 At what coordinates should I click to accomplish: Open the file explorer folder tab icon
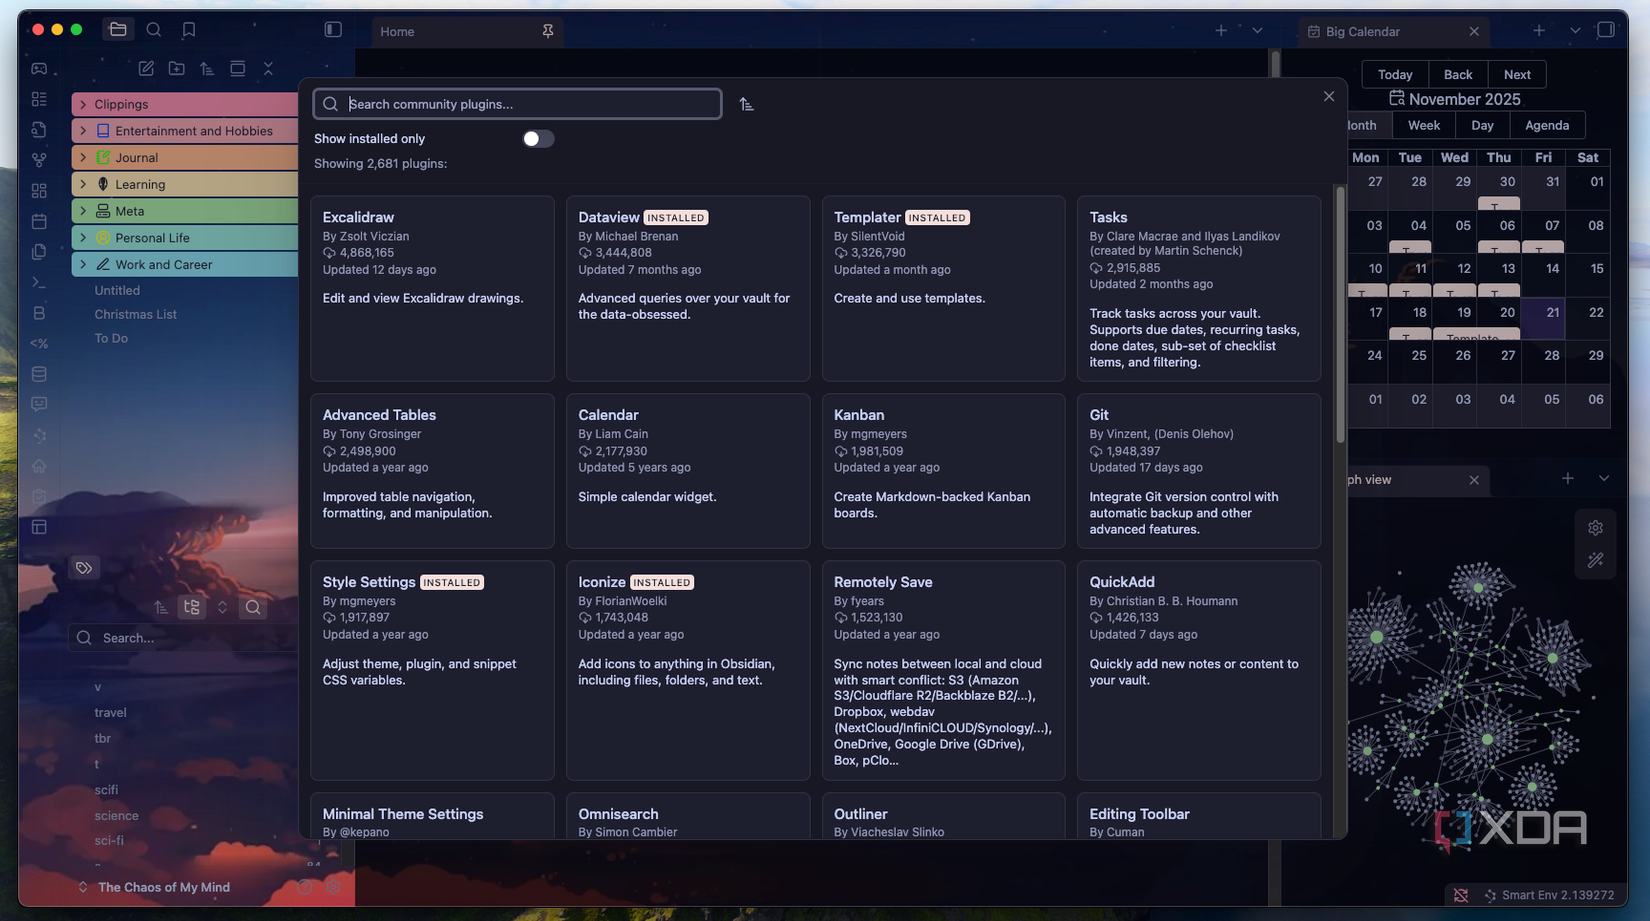click(118, 30)
